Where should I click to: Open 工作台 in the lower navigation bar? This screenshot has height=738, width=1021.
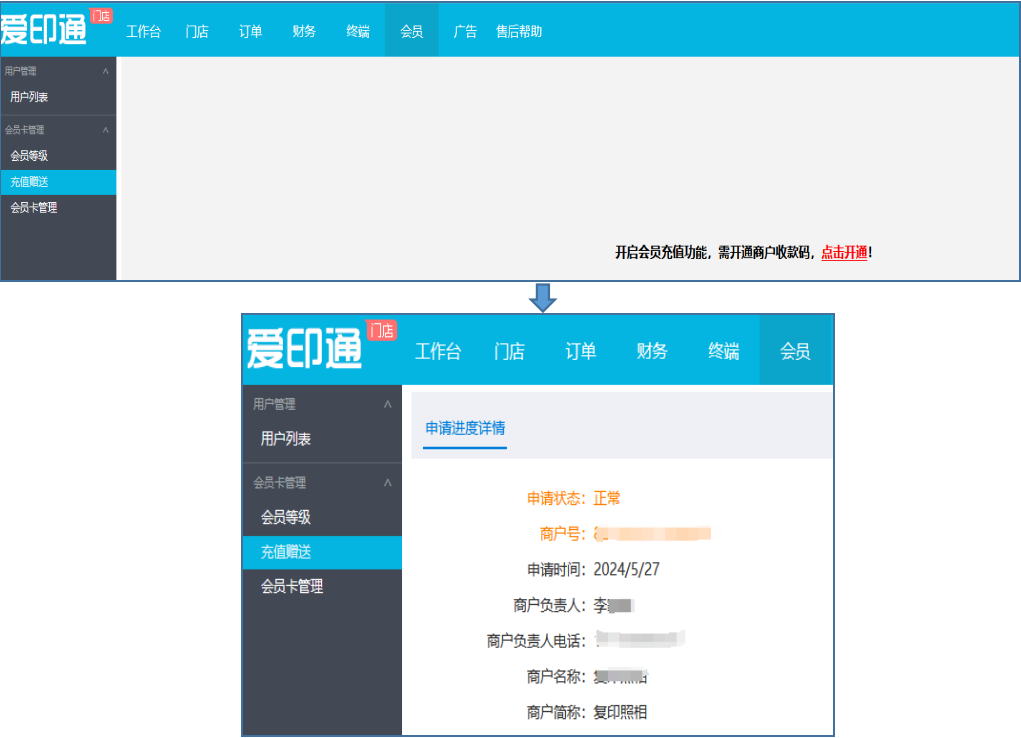[438, 351]
